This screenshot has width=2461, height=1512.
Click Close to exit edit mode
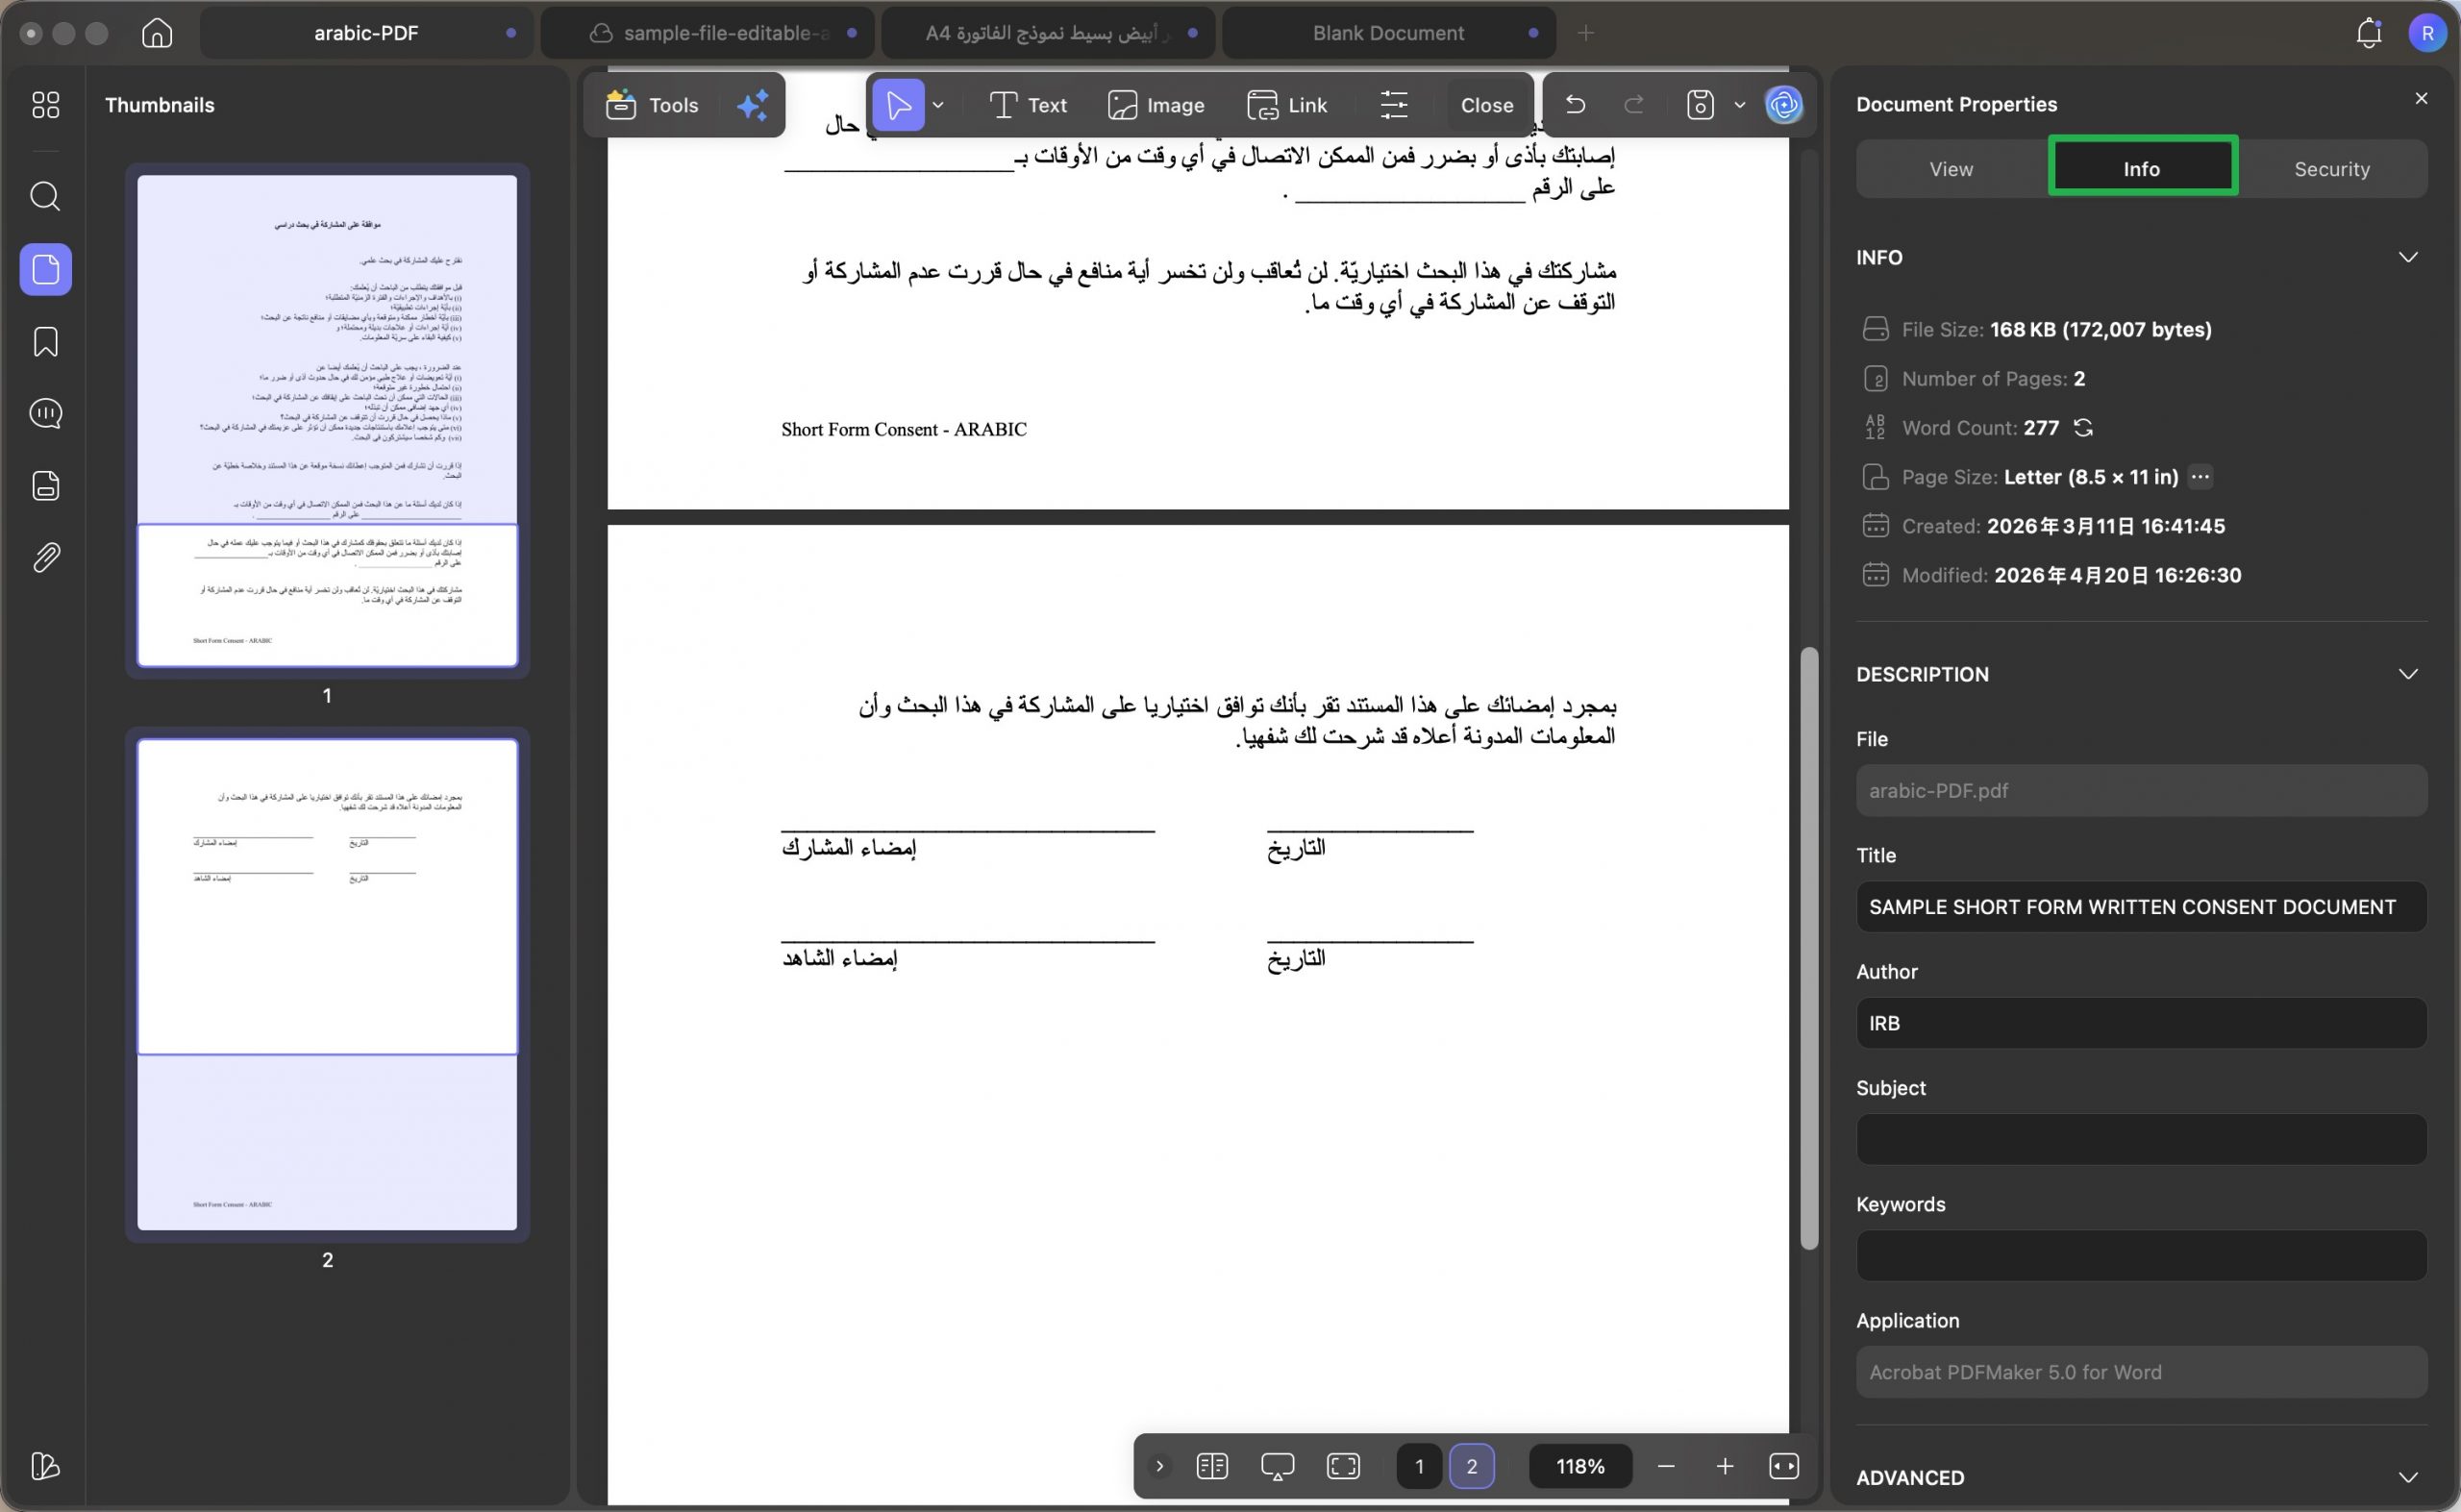click(1487, 105)
